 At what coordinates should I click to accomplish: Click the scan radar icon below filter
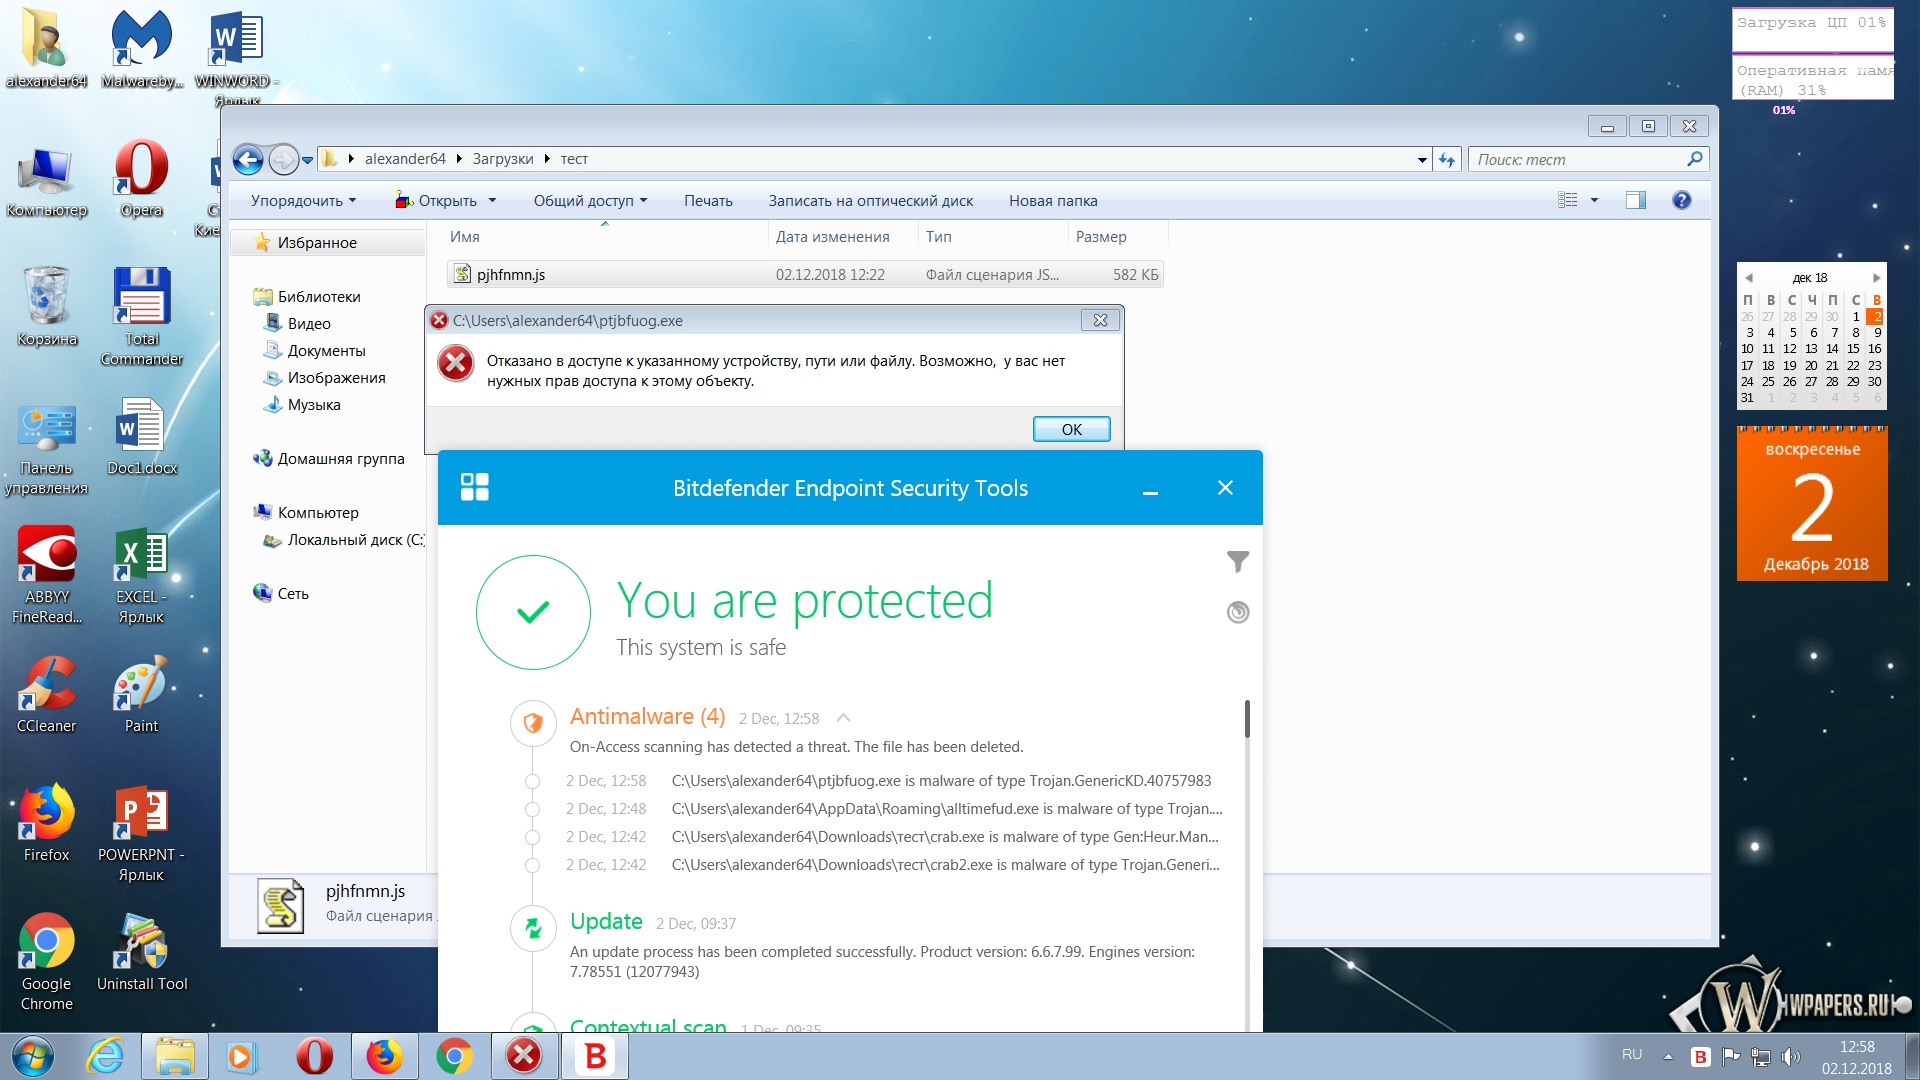pyautogui.click(x=1238, y=612)
